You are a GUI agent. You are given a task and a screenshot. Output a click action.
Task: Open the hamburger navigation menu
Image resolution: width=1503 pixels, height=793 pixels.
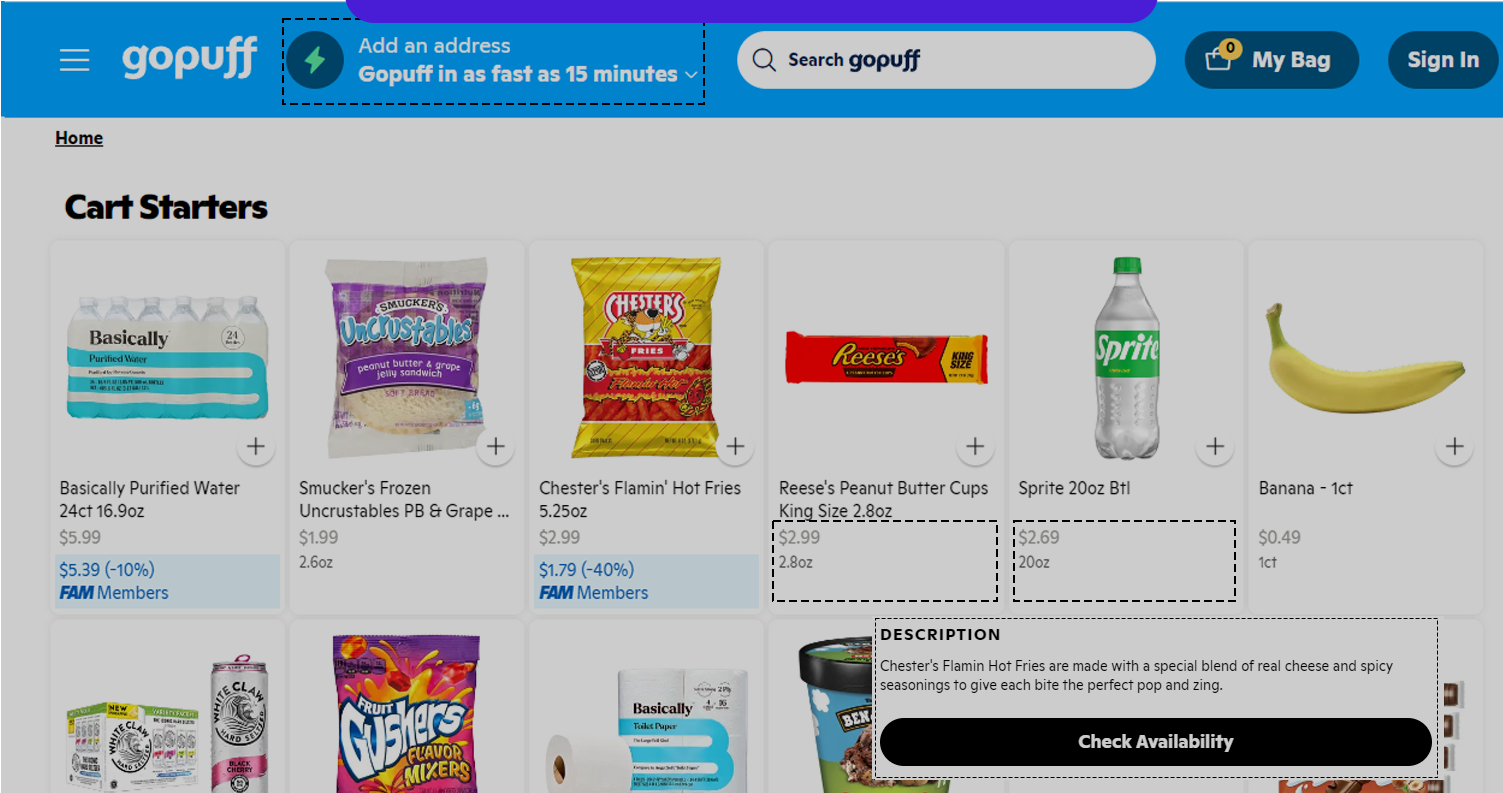coord(73,60)
